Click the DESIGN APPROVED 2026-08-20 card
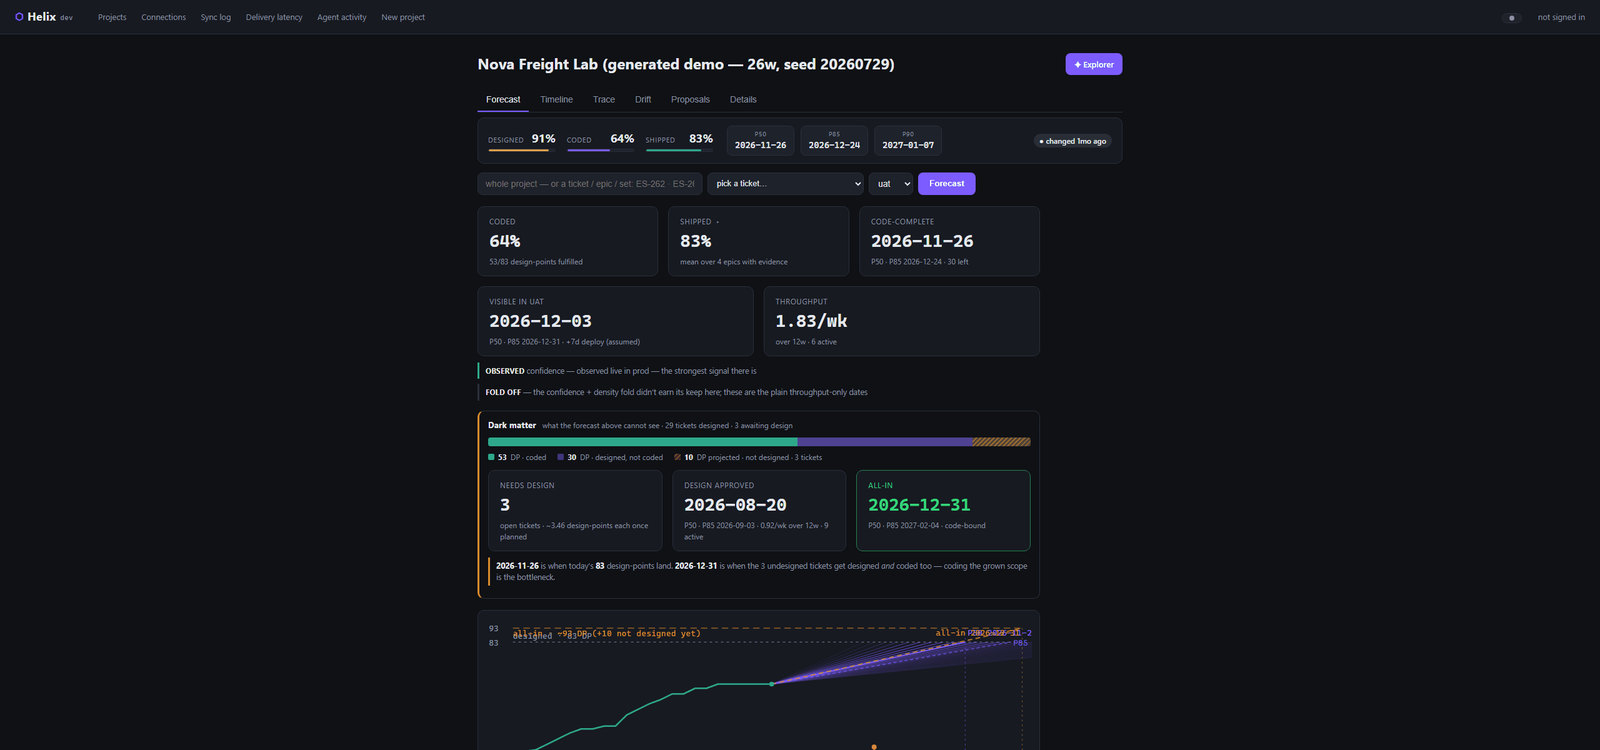This screenshot has height=750, width=1600. [759, 511]
